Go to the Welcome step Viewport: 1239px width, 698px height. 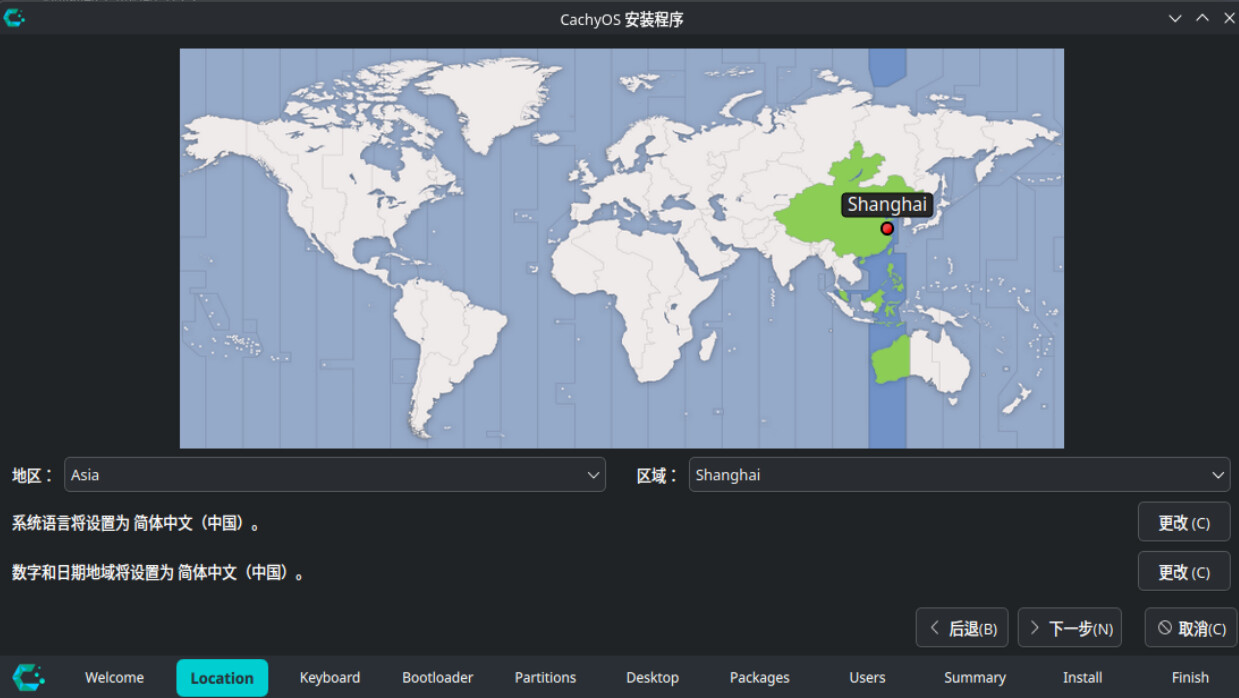click(x=114, y=678)
